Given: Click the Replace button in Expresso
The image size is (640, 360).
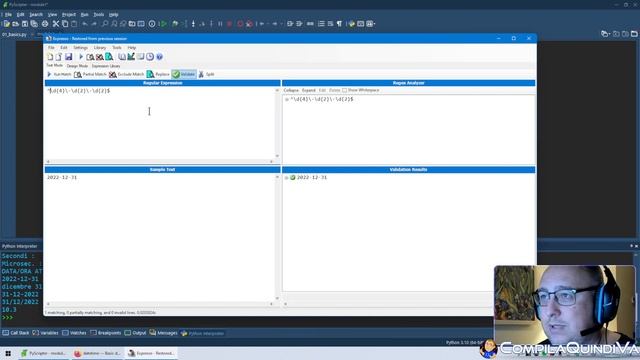Looking at the screenshot, I should pos(158,74).
